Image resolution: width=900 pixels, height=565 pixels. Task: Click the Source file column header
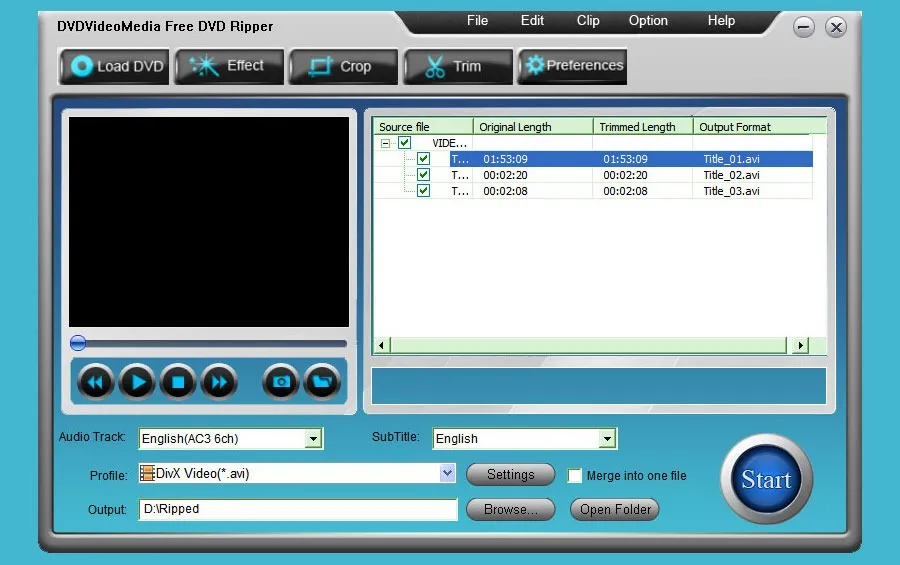click(x=423, y=126)
